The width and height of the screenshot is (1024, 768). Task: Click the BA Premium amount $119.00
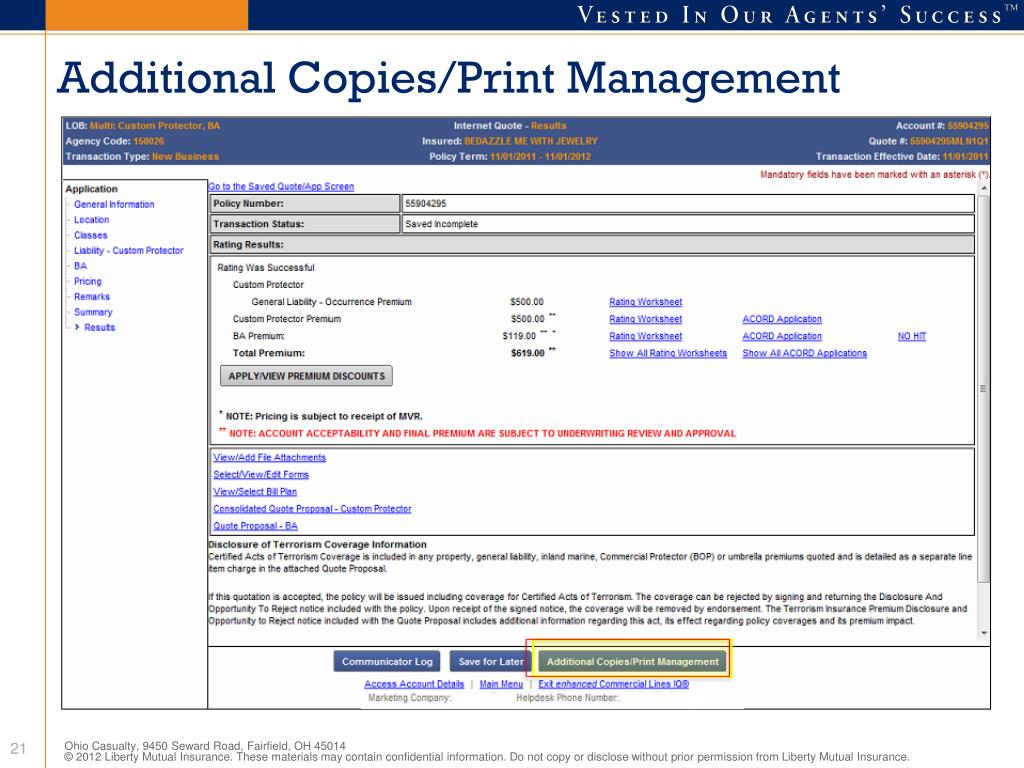[x=519, y=336]
